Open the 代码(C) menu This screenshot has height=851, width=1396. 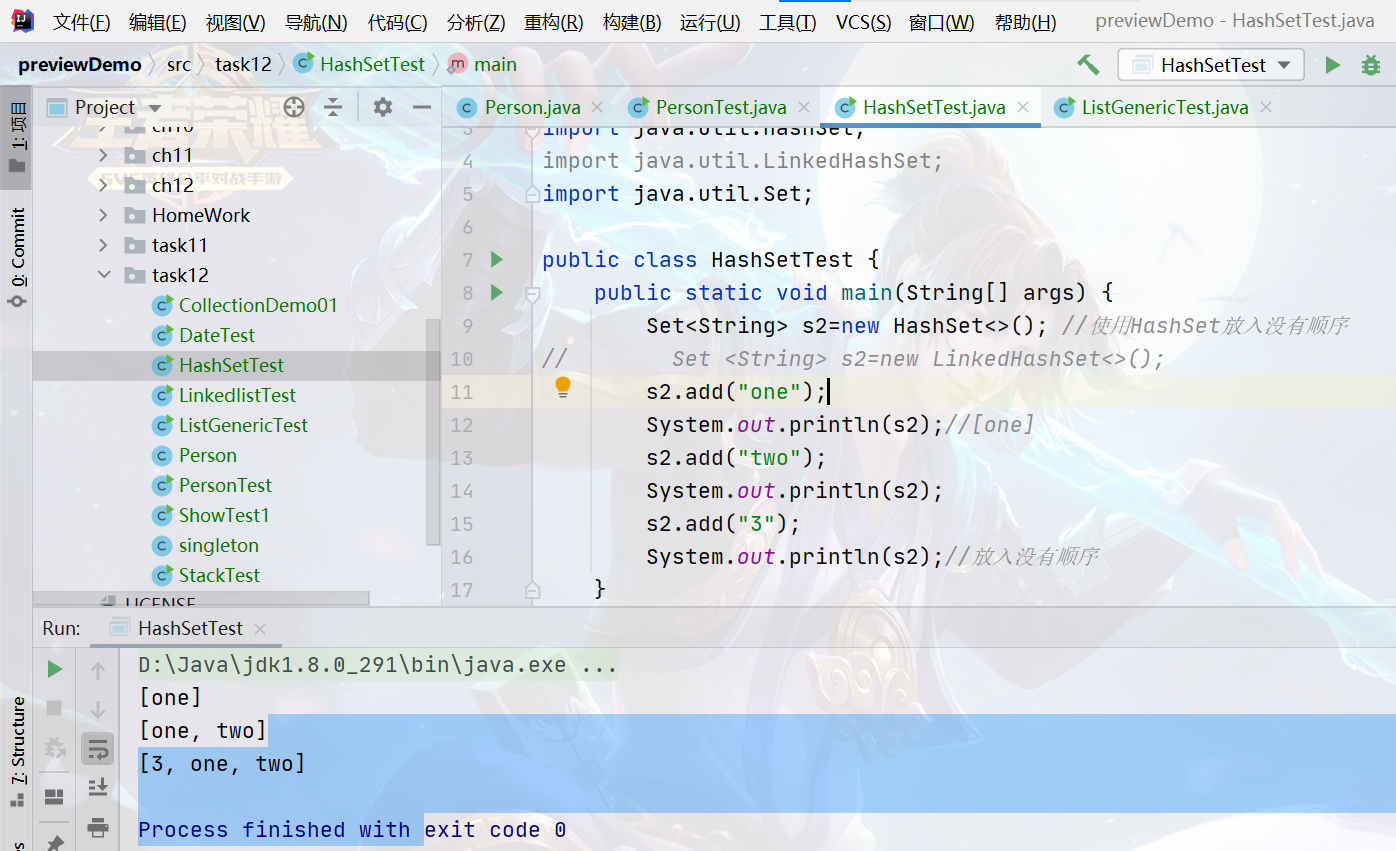tap(397, 22)
